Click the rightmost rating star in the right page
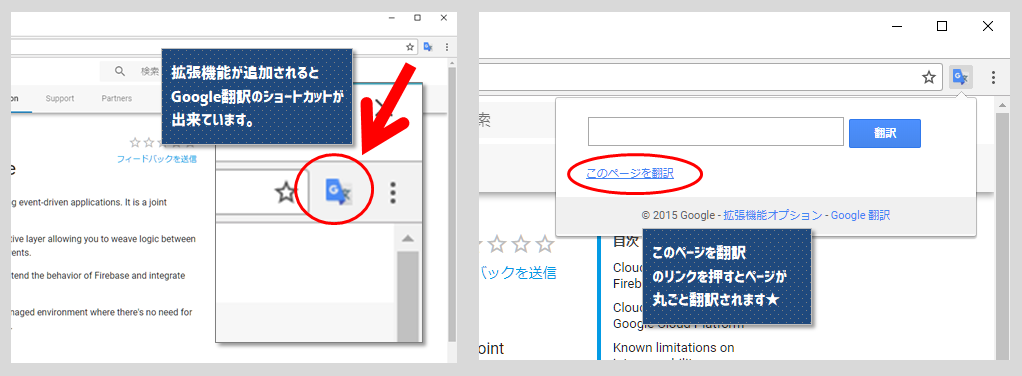Viewport: 1022px width, 376px height. coord(544,244)
